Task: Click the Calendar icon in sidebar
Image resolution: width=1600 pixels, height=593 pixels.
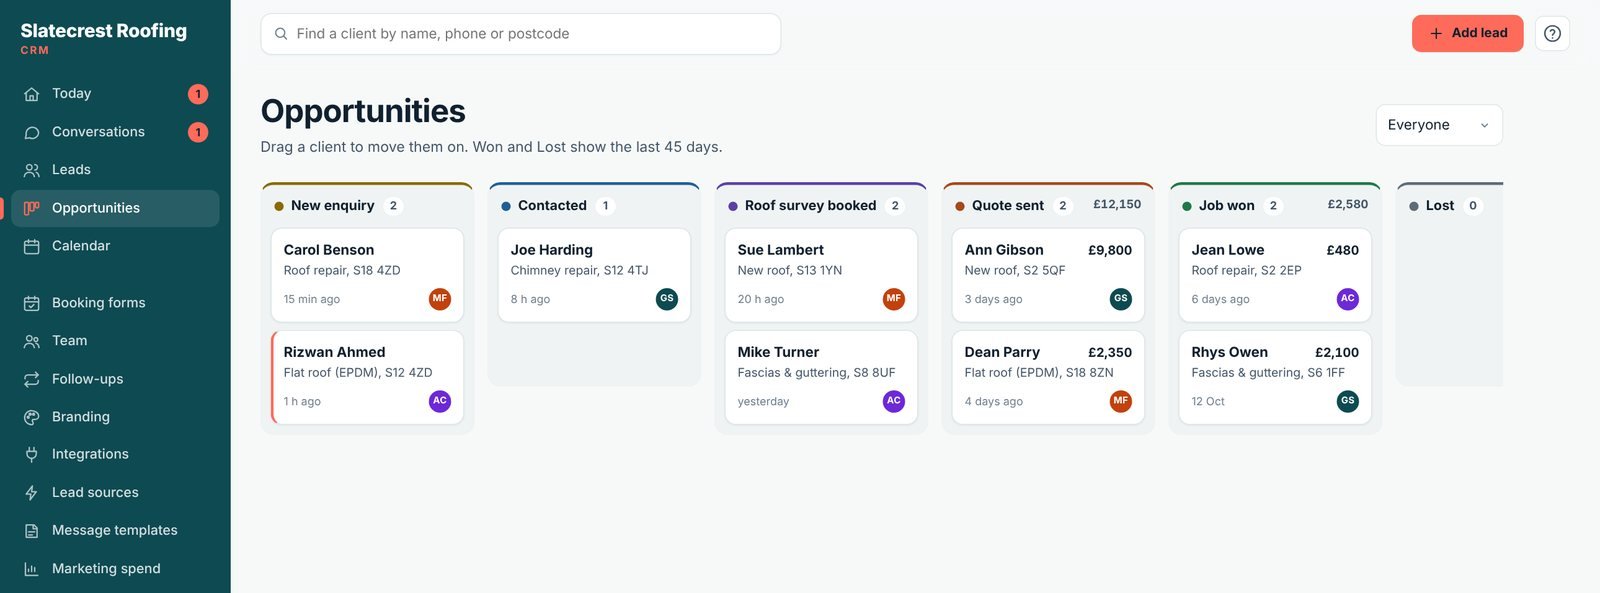Action: [32, 246]
